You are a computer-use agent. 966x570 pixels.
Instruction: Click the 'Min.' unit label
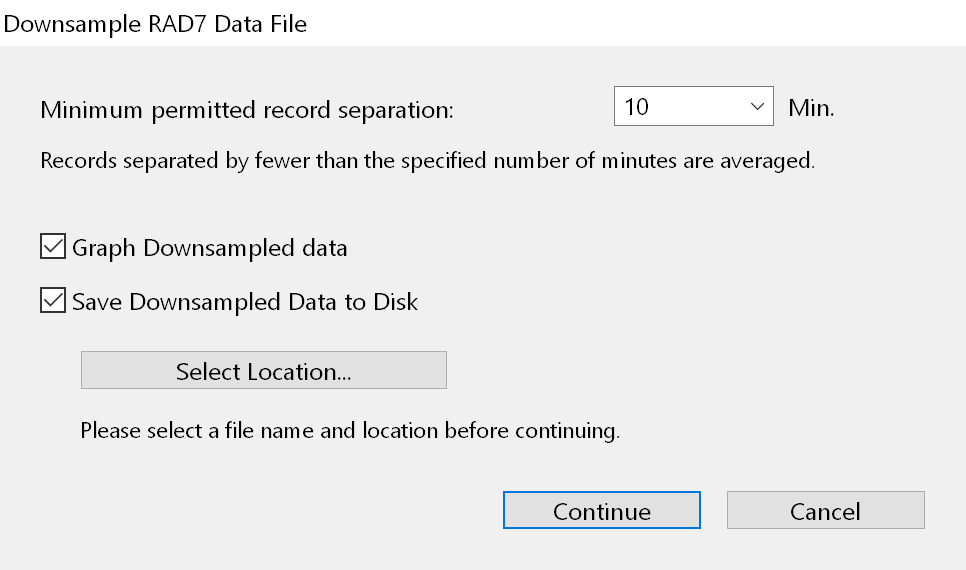tap(811, 108)
